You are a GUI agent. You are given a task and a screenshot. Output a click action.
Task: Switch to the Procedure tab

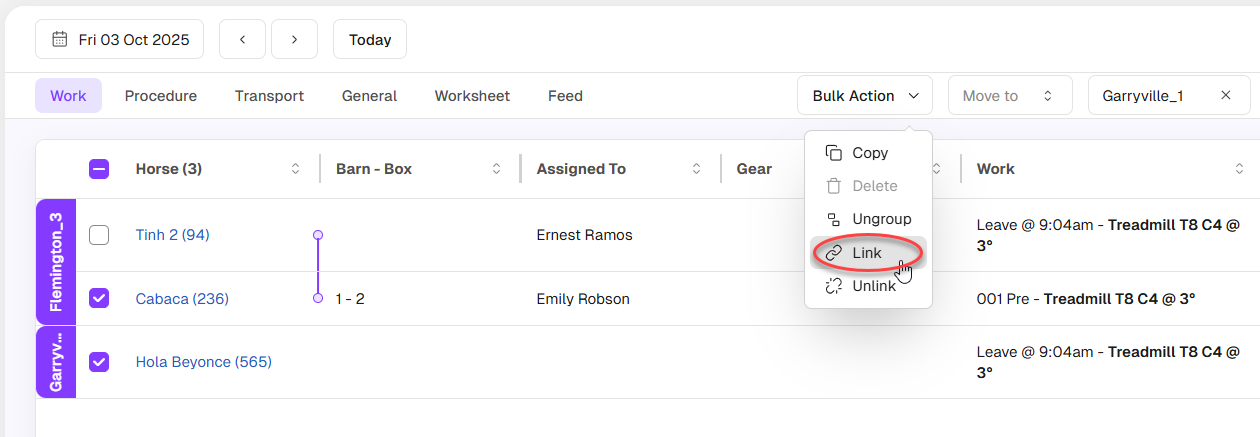[x=160, y=96]
